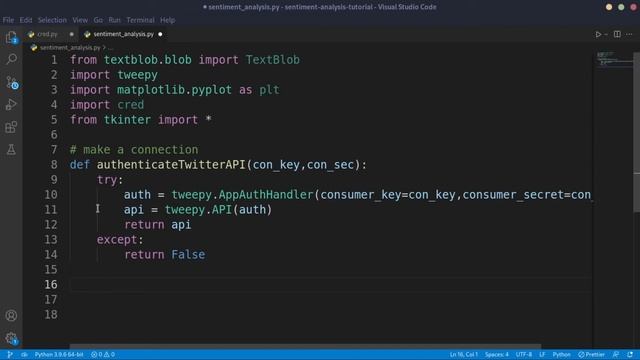Click 'authenticateTwitterAPI' function name
The height and width of the screenshot is (360, 640).
(171, 165)
